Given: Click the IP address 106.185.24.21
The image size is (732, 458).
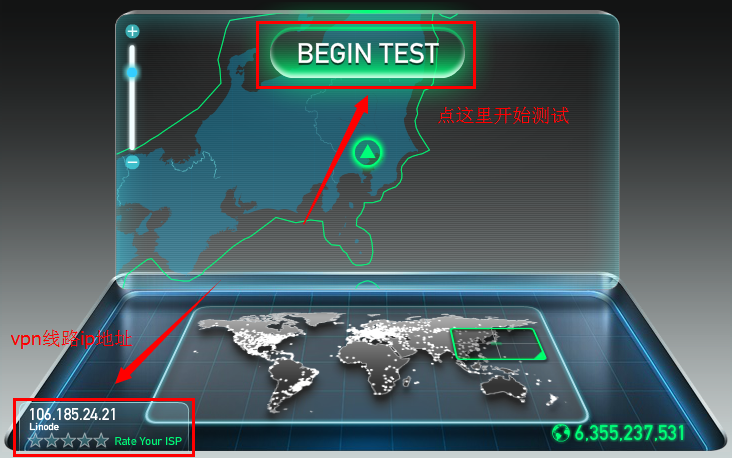Looking at the screenshot, I should point(72,415).
